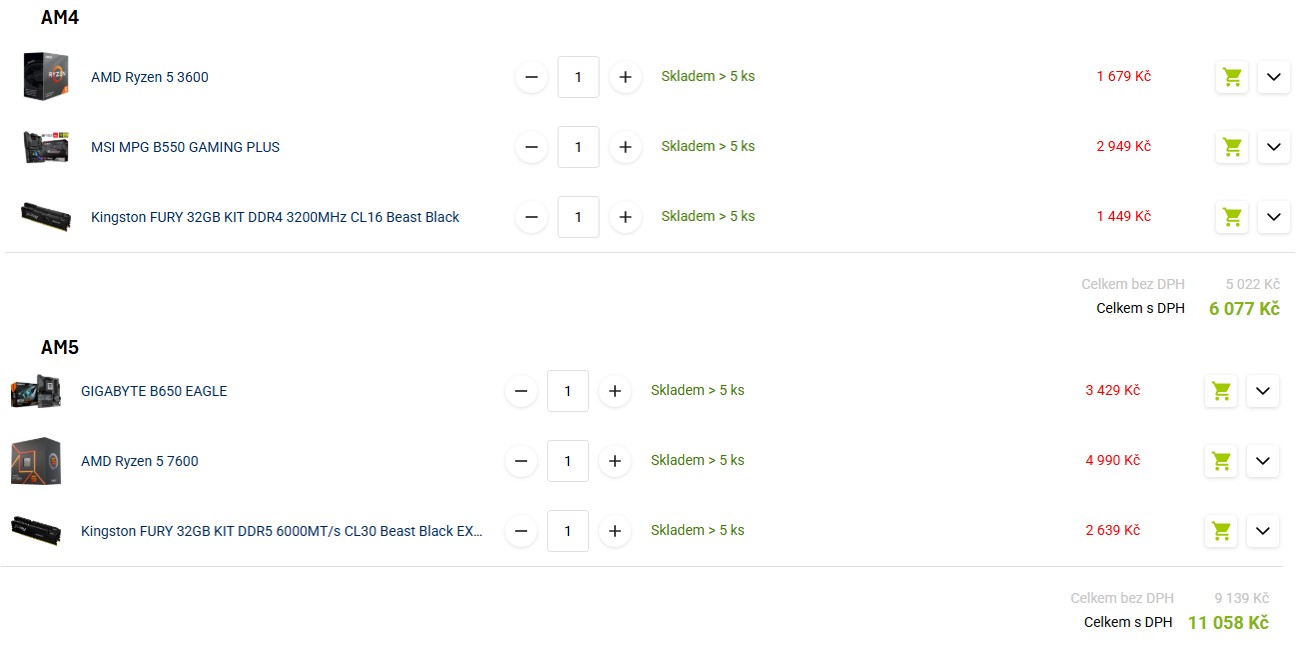Add GIGABYTE B650 EAGLE to cart

(1221, 391)
